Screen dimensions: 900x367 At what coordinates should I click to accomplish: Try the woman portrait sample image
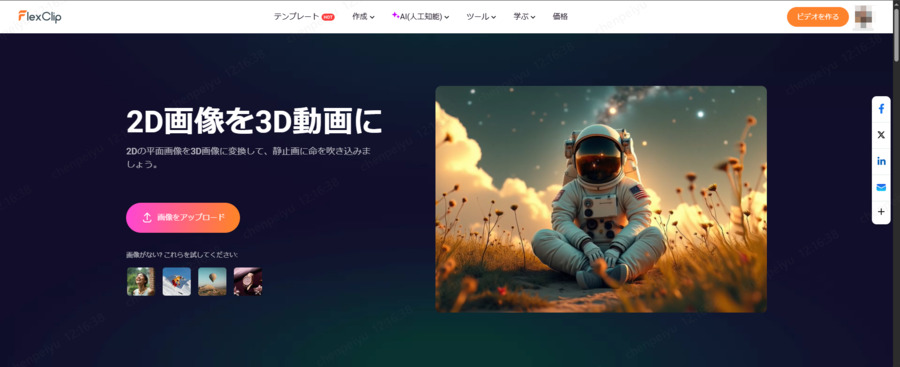141,281
